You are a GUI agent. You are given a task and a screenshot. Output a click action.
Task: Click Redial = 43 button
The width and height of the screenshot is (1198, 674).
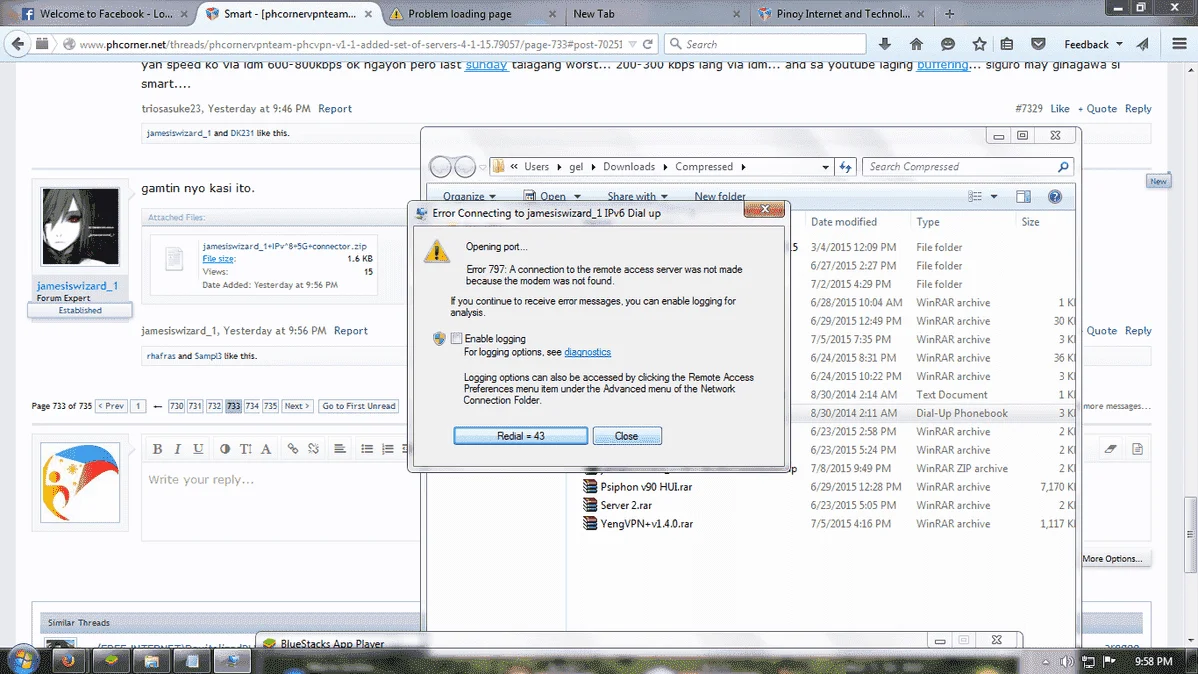[x=520, y=436]
